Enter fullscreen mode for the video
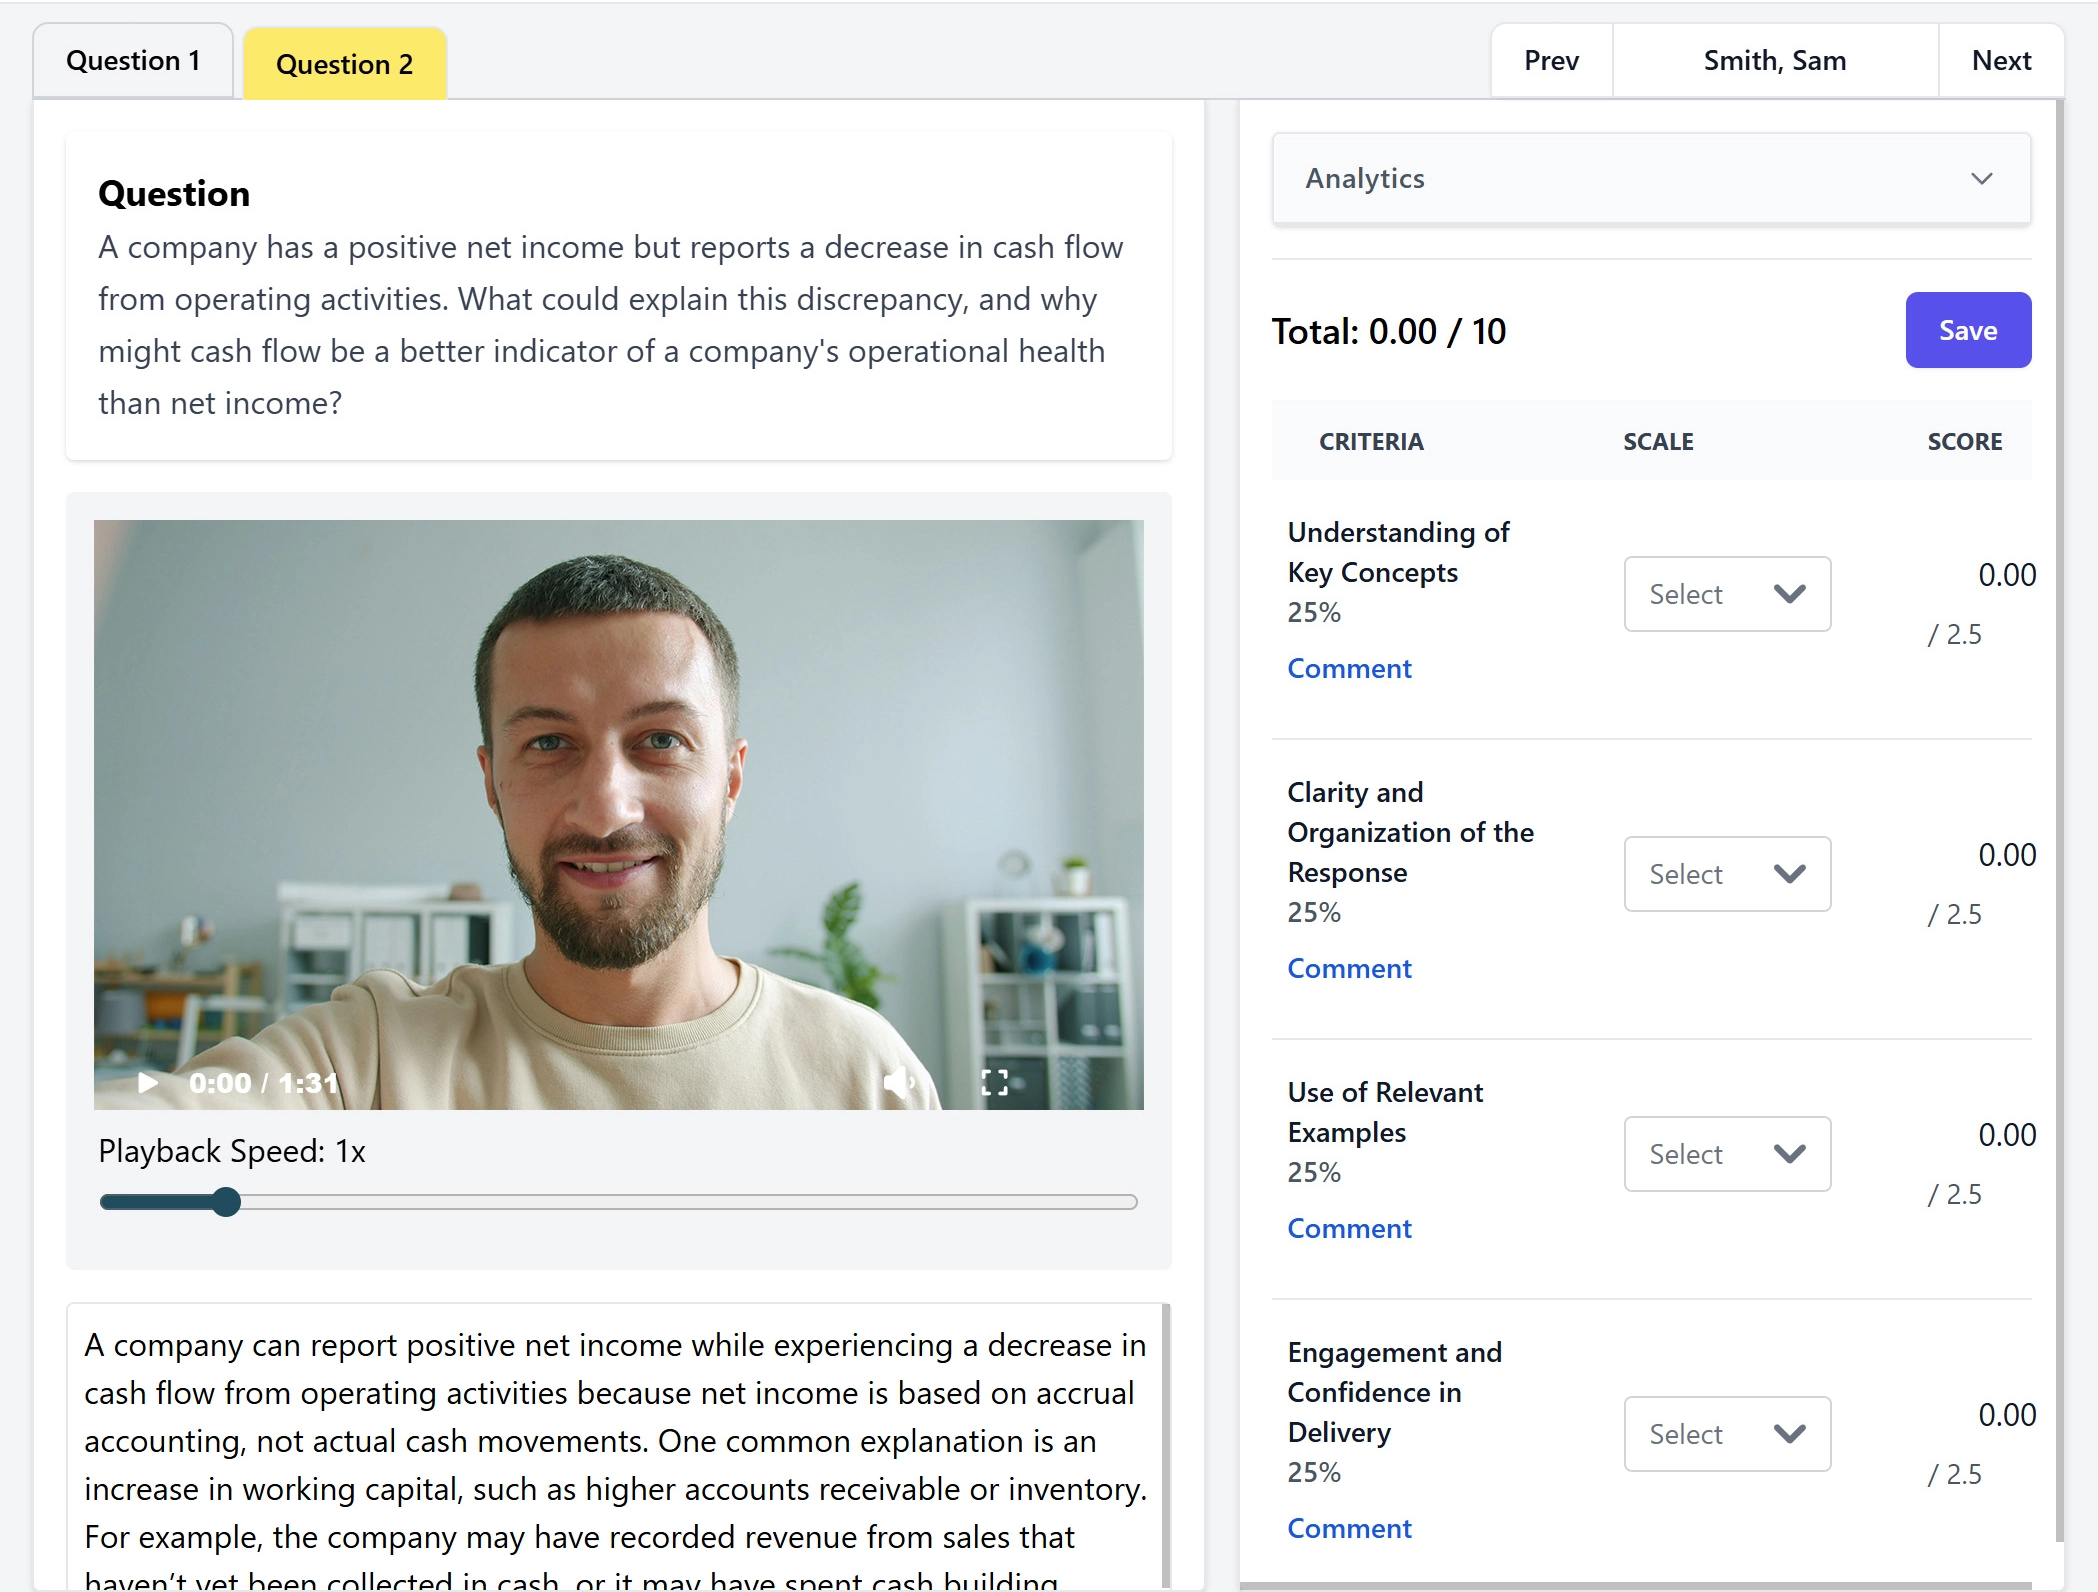The width and height of the screenshot is (2098, 1592). click(x=994, y=1082)
